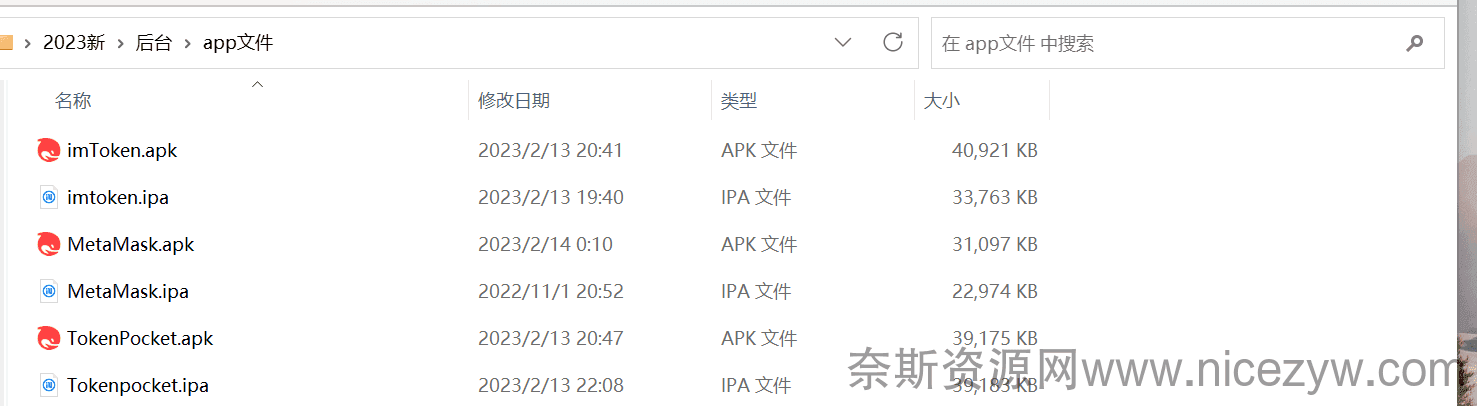Click the size value 40,921 KB
1477x406 pixels.
(995, 151)
